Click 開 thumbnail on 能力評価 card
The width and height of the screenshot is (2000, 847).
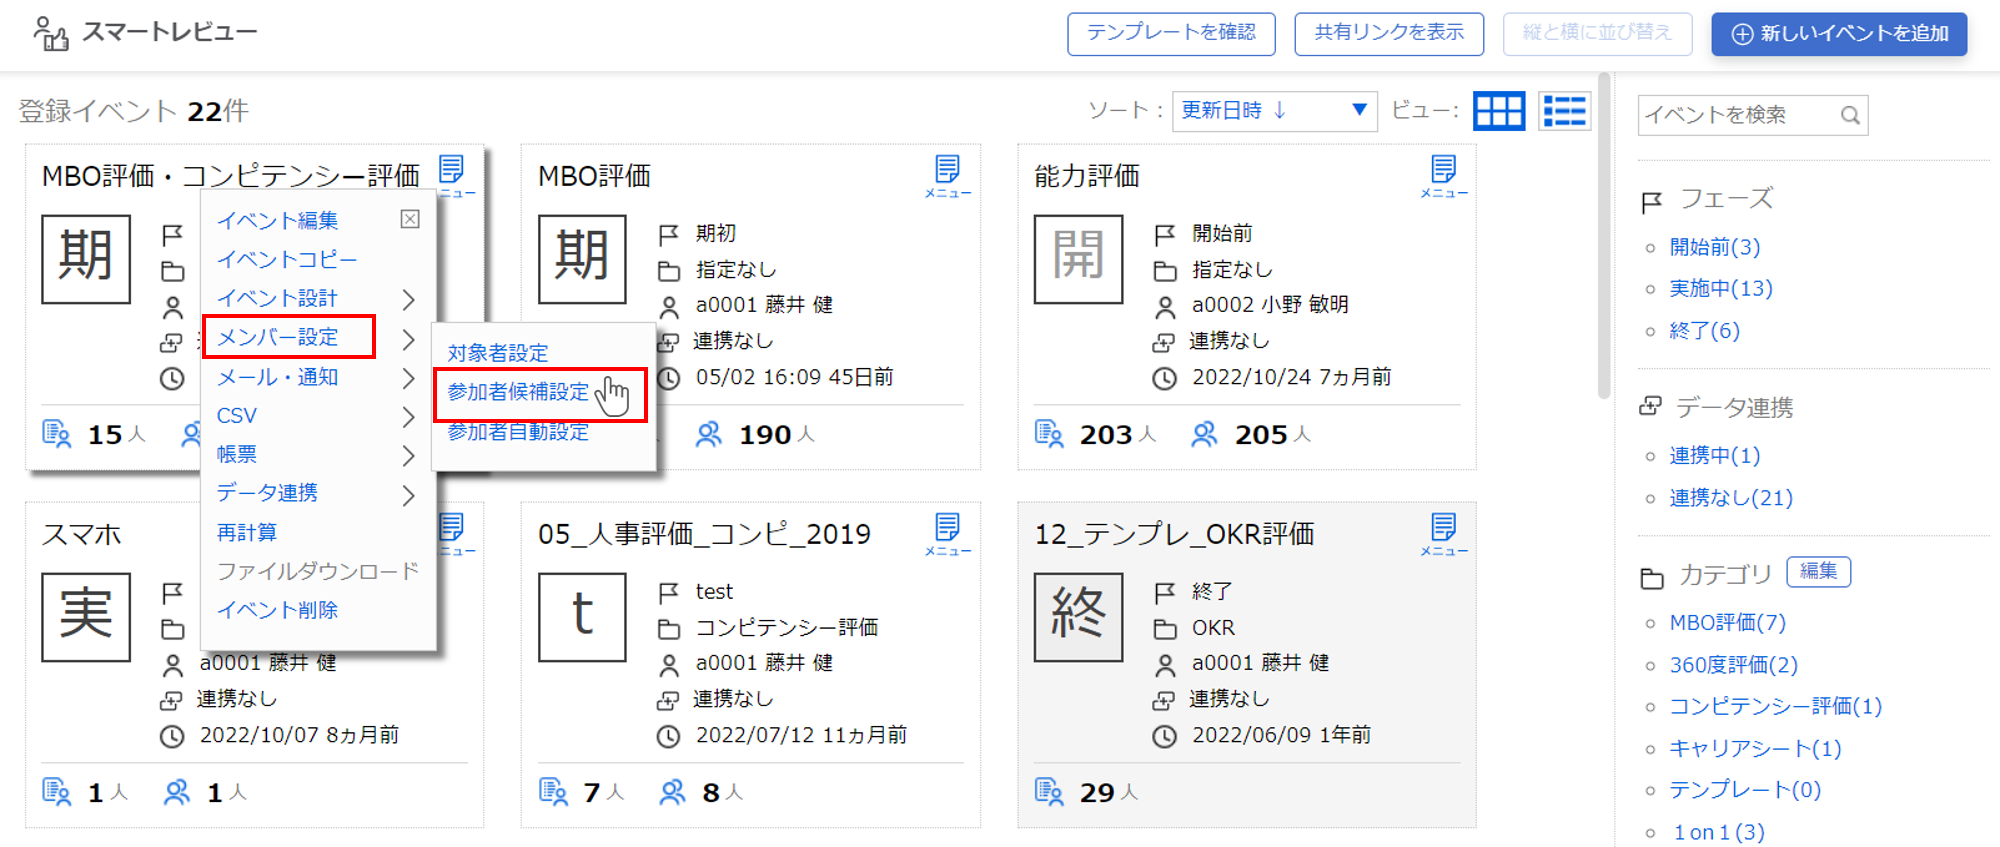1078,259
